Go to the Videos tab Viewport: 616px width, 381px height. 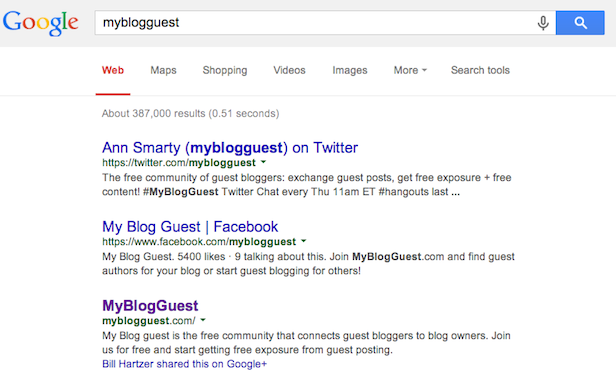click(289, 70)
